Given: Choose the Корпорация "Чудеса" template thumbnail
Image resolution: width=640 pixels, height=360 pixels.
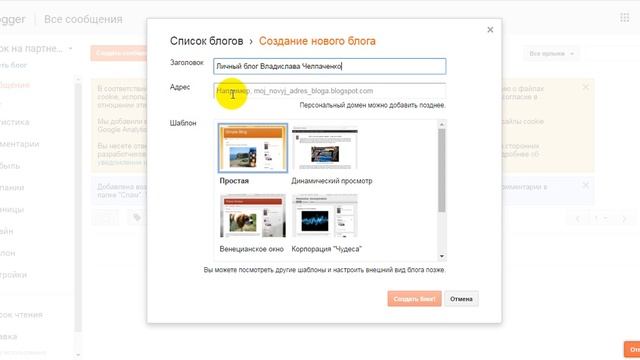Looking at the screenshot, I should tap(324, 216).
